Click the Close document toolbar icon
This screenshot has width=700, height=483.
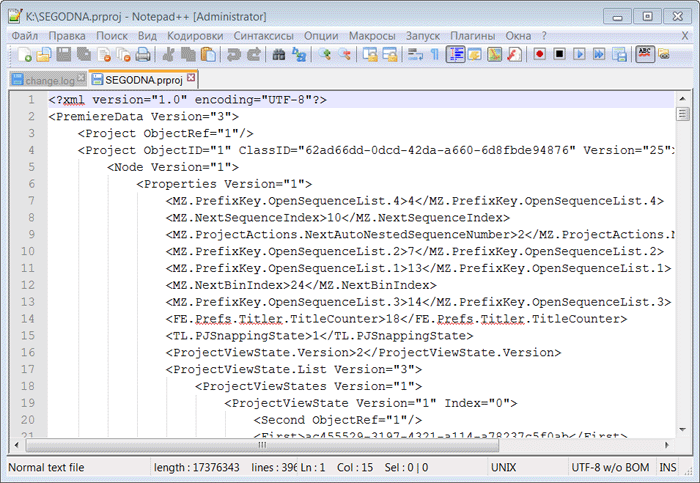(x=104, y=54)
